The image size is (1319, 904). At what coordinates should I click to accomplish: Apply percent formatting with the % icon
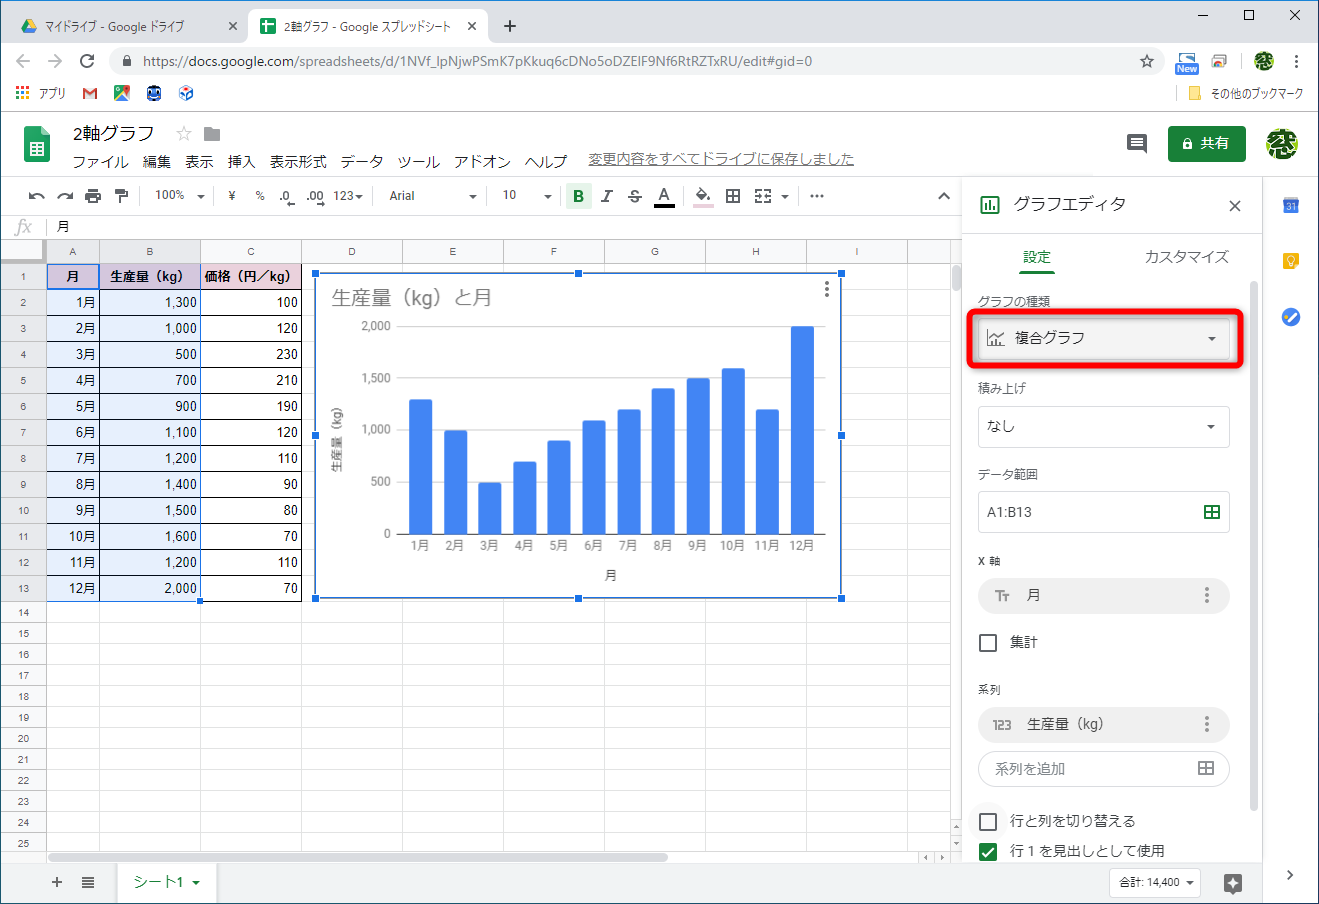pyautogui.click(x=258, y=196)
